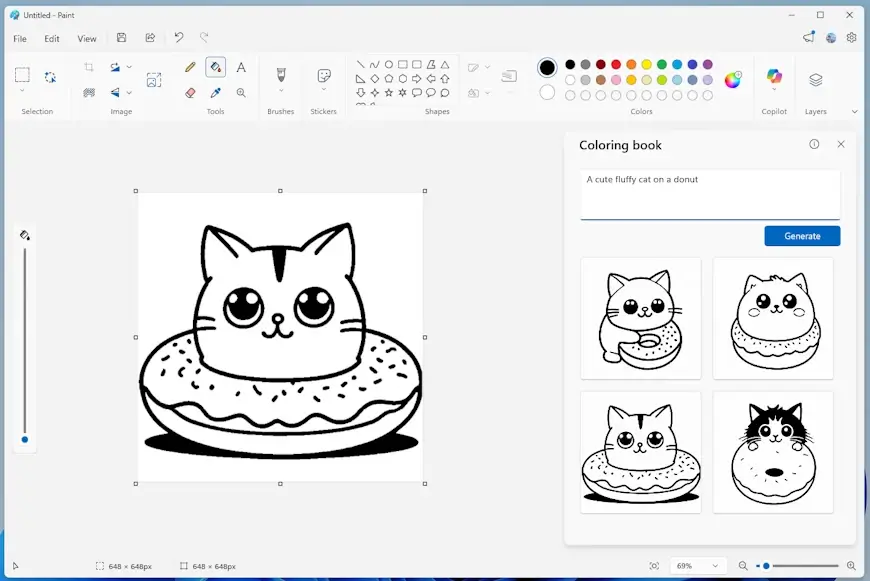
Task: Select the Magnifier tool
Action: (241, 92)
